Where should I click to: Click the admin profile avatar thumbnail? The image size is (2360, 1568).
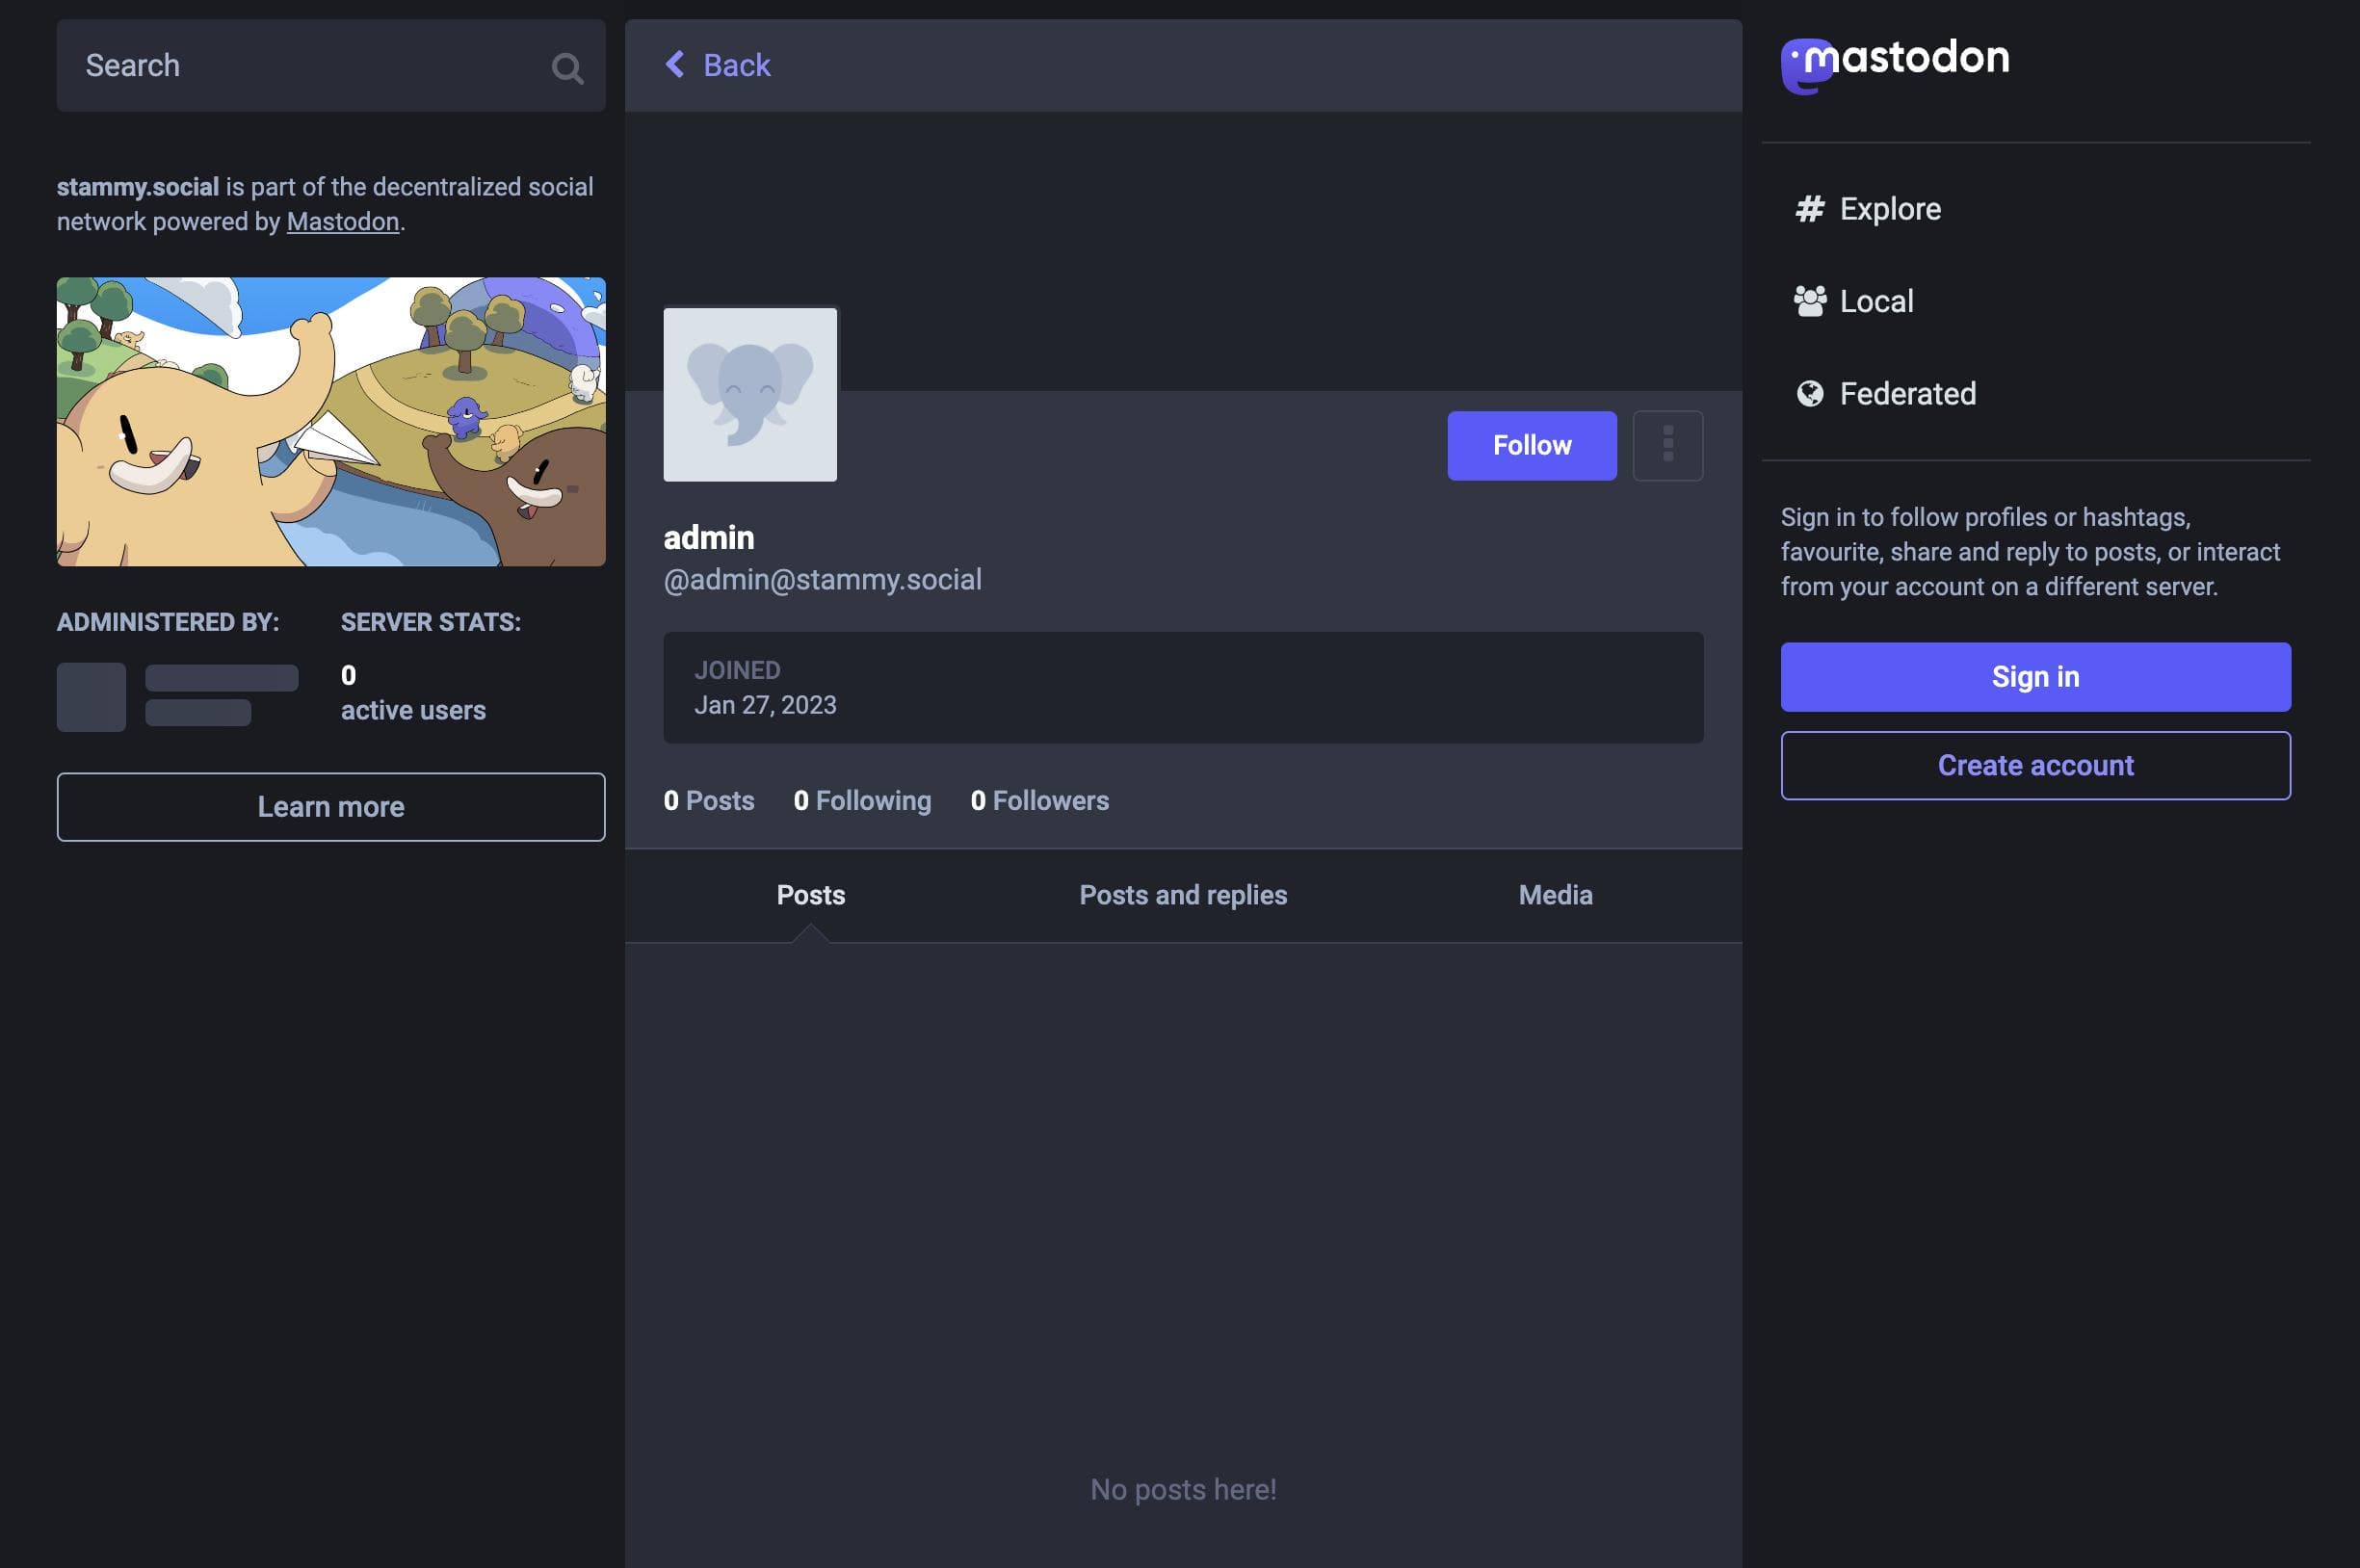coord(748,394)
